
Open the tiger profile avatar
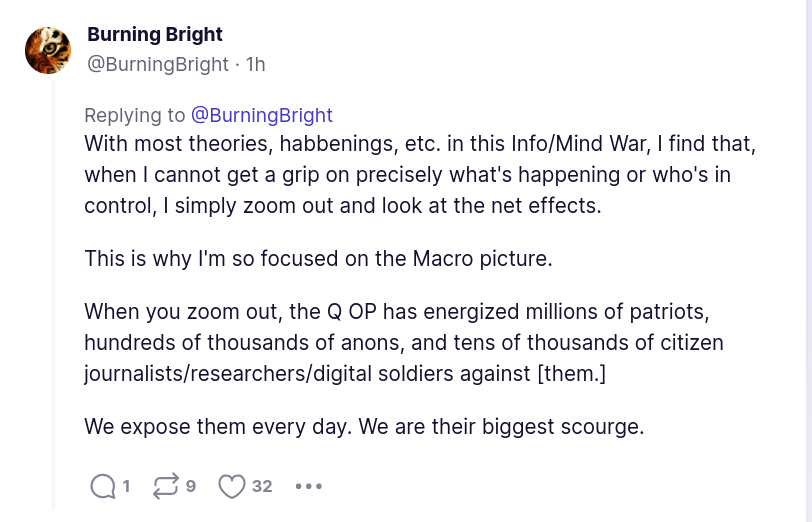coord(48,50)
